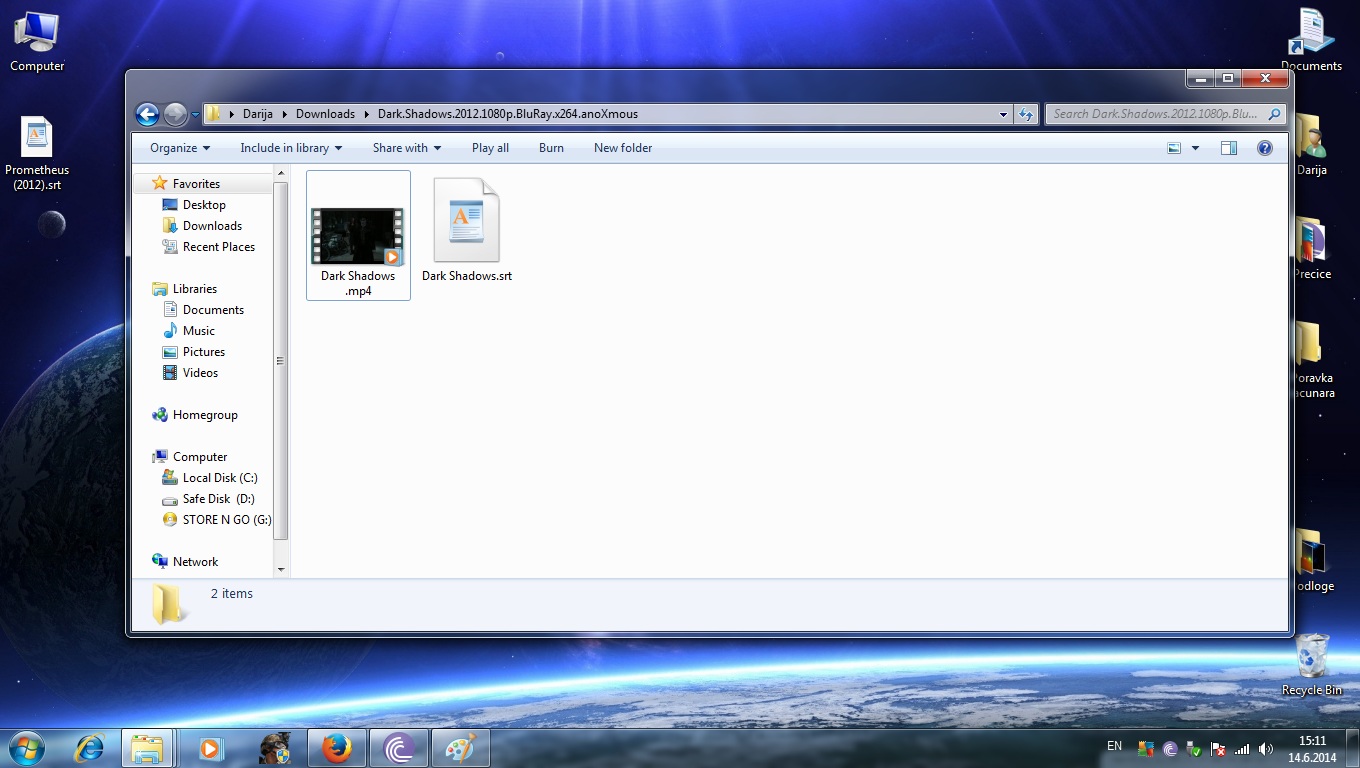Open the Organize menu
The image size is (1360, 768).
pos(180,148)
